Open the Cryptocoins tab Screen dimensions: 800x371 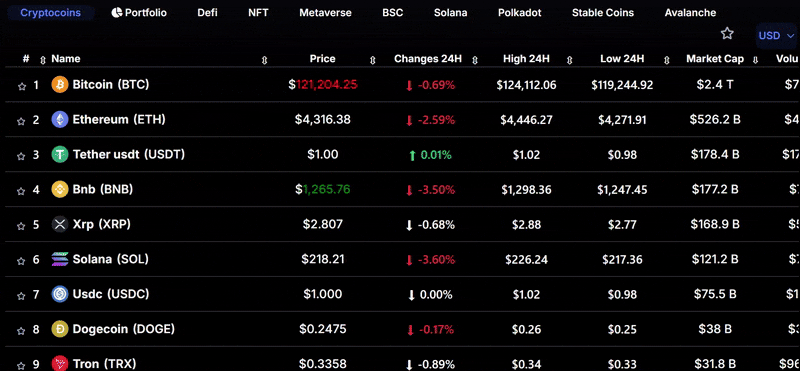[x=50, y=13]
